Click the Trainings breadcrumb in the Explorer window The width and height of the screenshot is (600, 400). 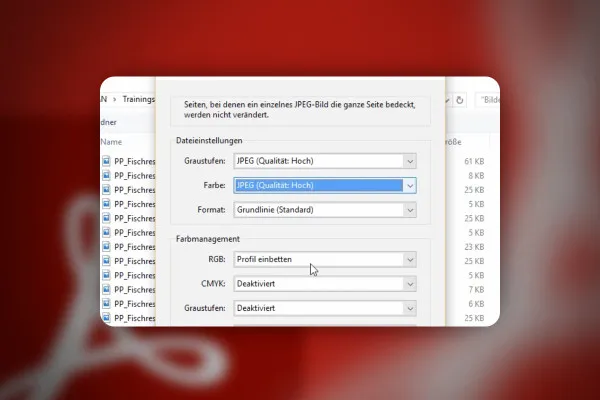pyautogui.click(x=139, y=100)
